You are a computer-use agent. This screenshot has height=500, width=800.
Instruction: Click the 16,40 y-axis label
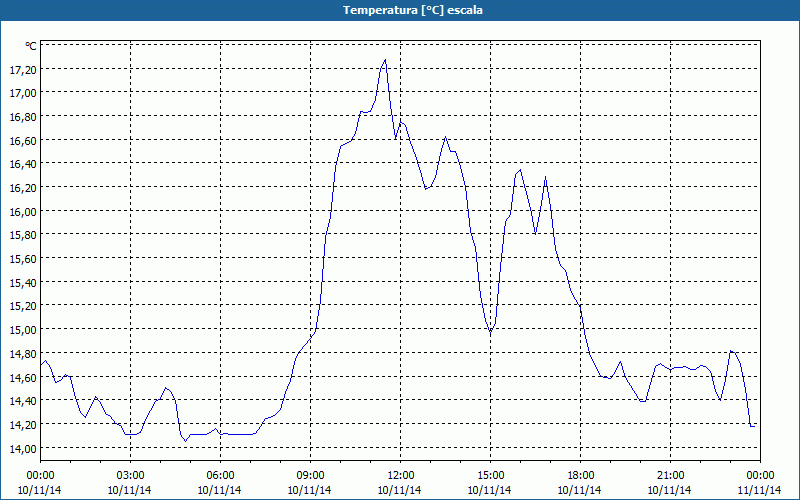[x=23, y=164]
